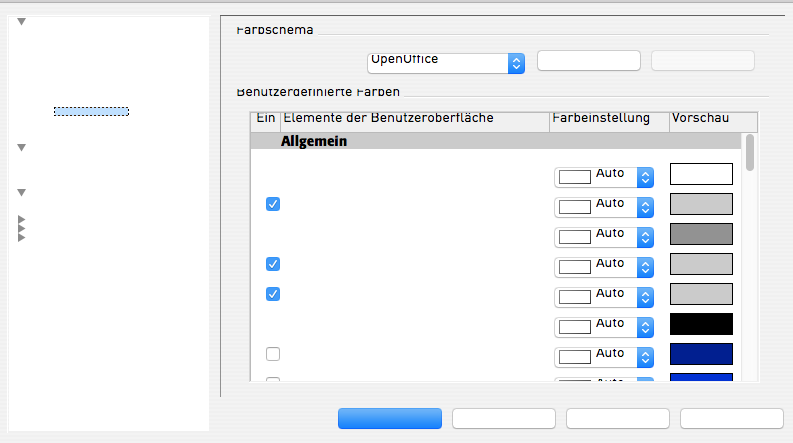Image resolution: width=793 pixels, height=443 pixels.
Task: Collapse the second expanded tree section
Action: [x=22, y=148]
